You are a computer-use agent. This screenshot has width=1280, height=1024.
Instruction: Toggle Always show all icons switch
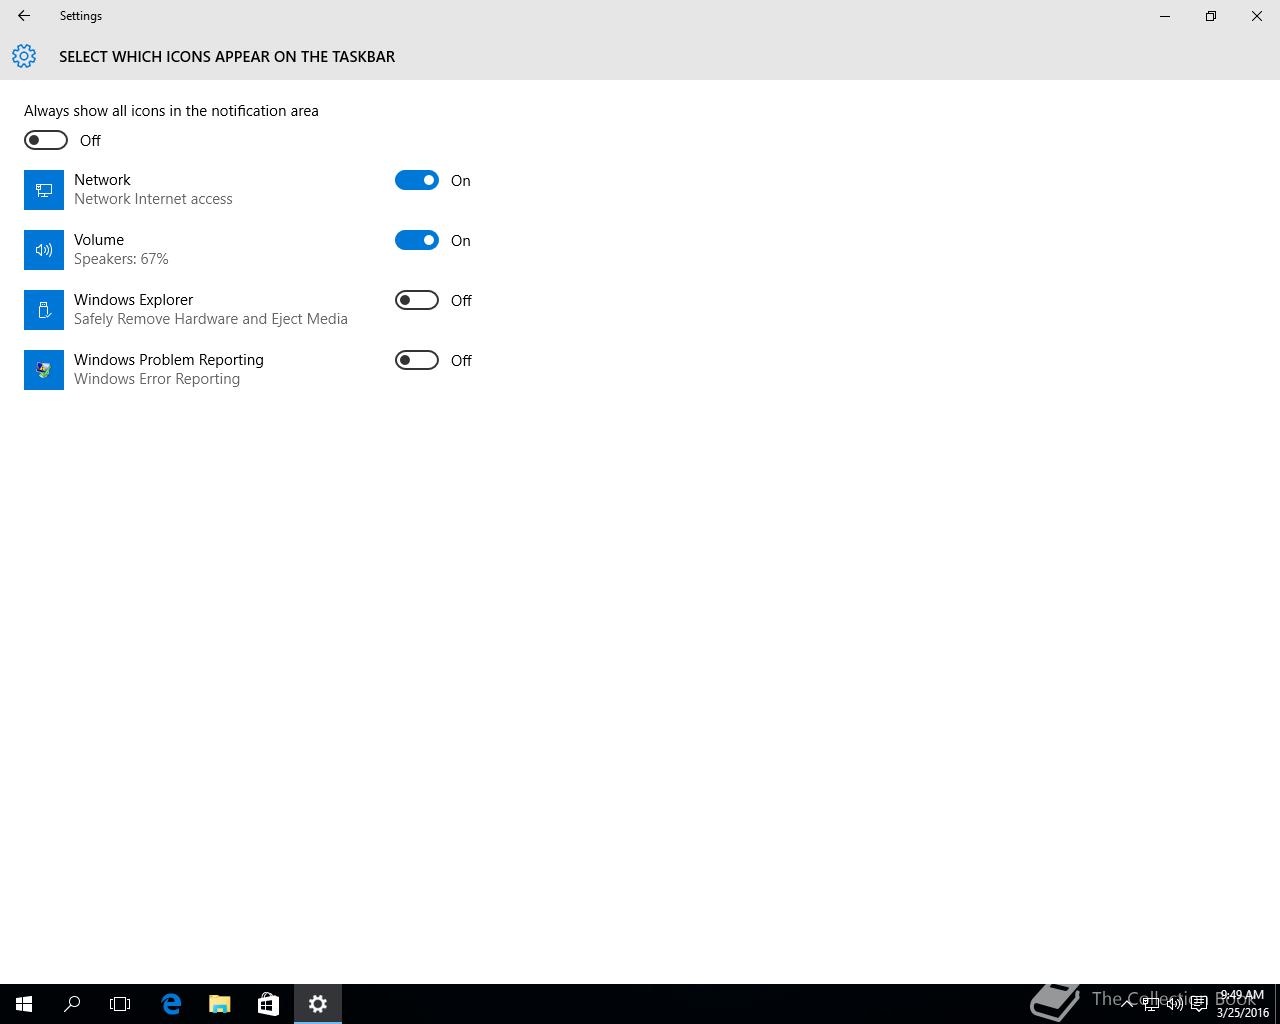(46, 140)
